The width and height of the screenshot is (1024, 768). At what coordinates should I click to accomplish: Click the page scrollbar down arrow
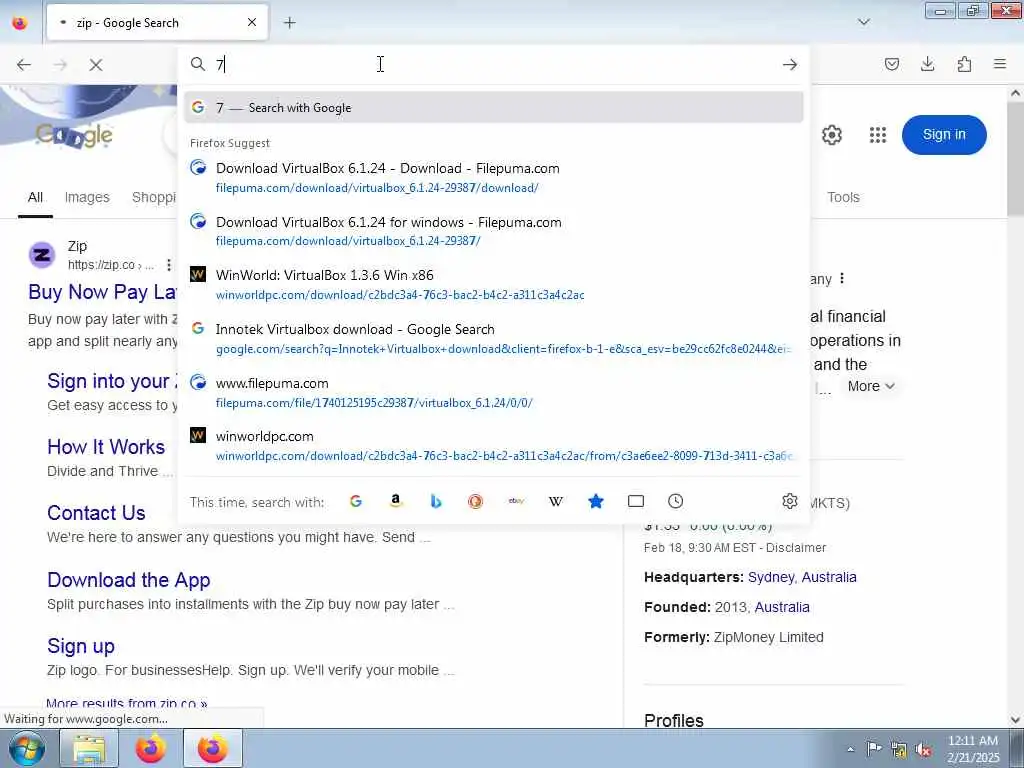[x=1016, y=720]
